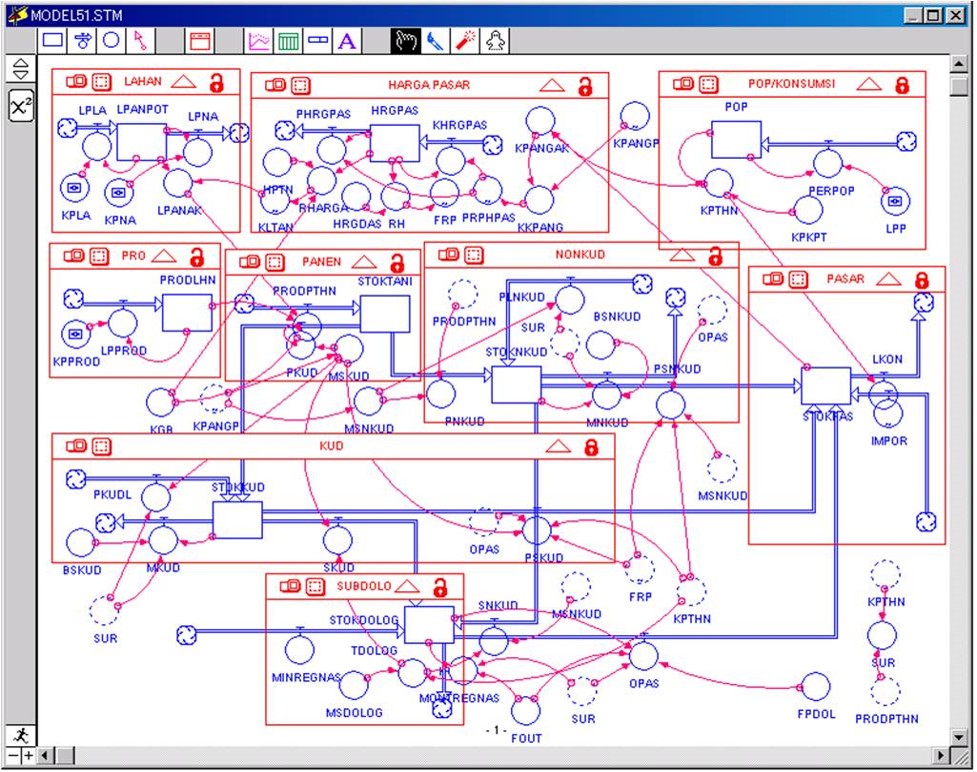977x772 pixels.
Task: Collapse the NONKUD sector triangle
Action: [682, 256]
